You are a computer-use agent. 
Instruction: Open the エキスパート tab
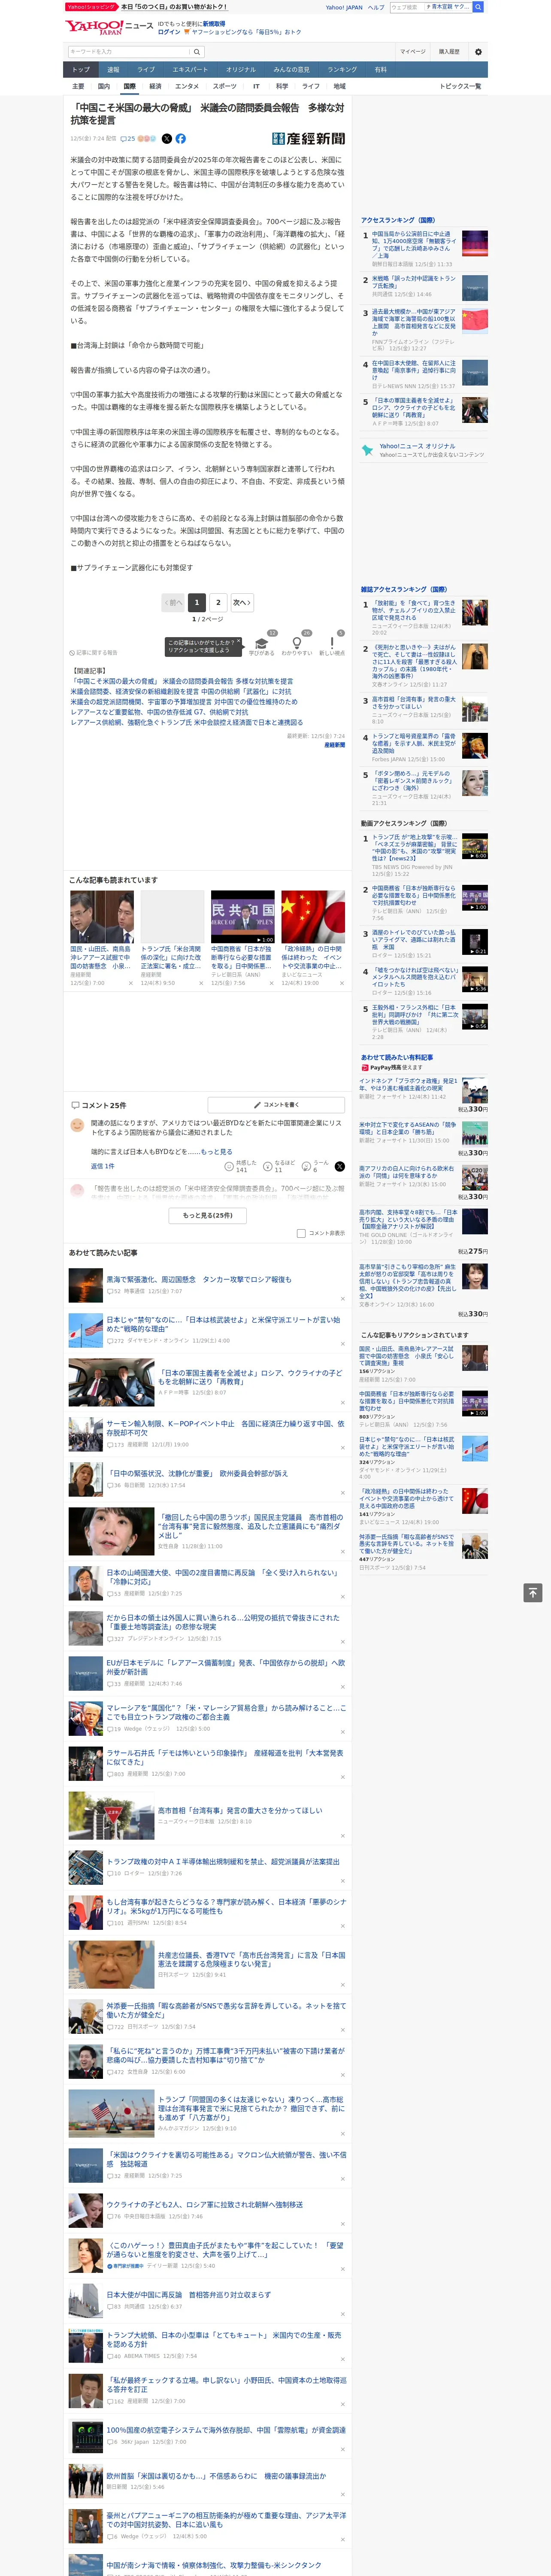pyautogui.click(x=190, y=70)
